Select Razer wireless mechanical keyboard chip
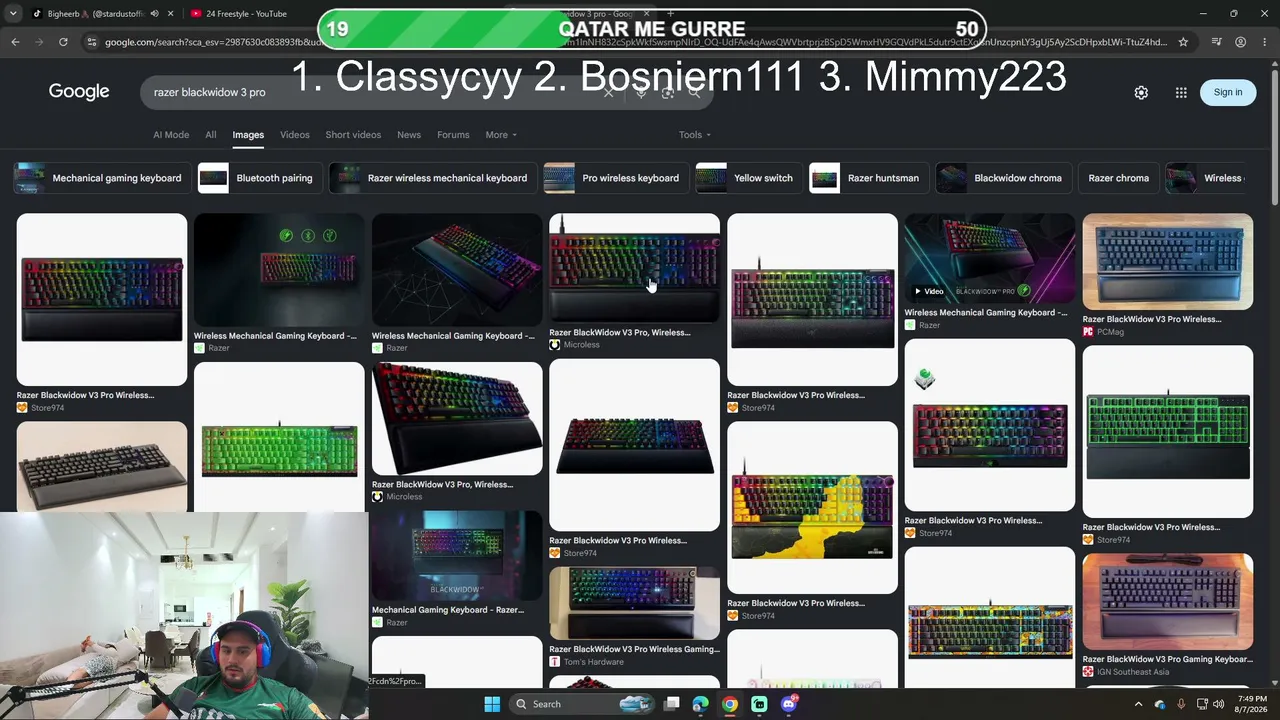The image size is (1280, 720). [431, 178]
